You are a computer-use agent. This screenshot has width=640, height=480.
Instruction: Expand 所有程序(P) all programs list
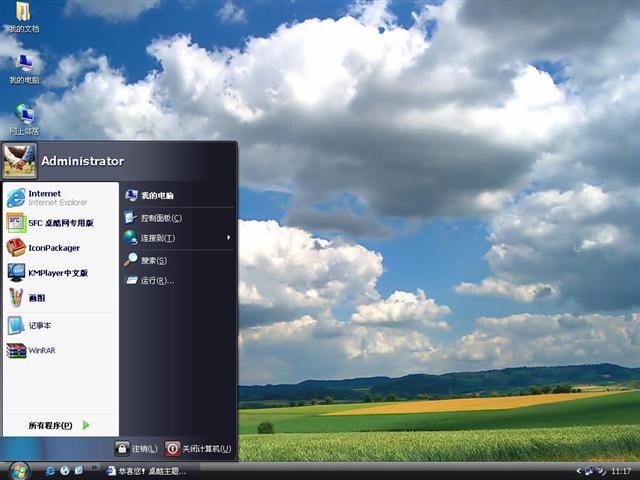pyautogui.click(x=60, y=425)
